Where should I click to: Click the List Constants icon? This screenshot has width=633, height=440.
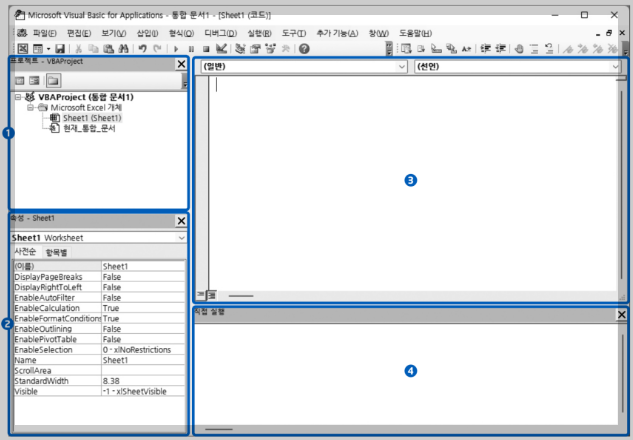[421, 49]
